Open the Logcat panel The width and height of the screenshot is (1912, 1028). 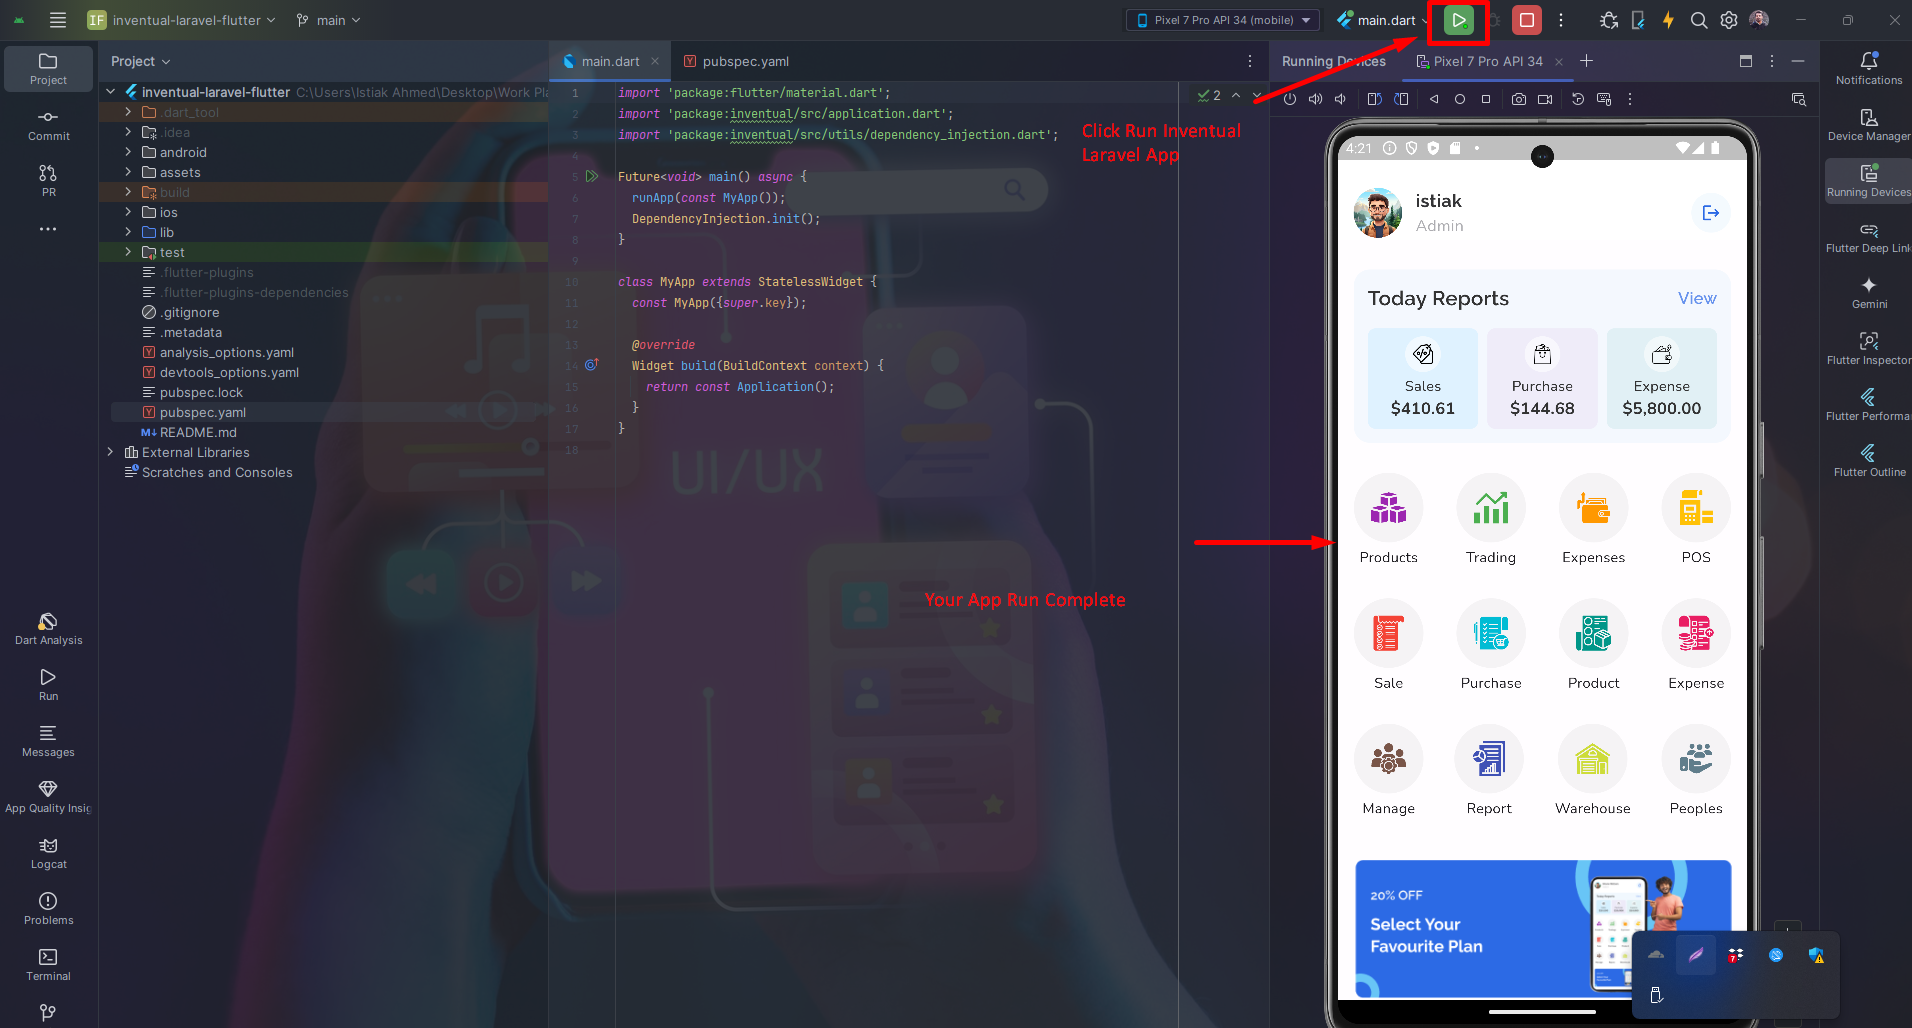pos(48,851)
